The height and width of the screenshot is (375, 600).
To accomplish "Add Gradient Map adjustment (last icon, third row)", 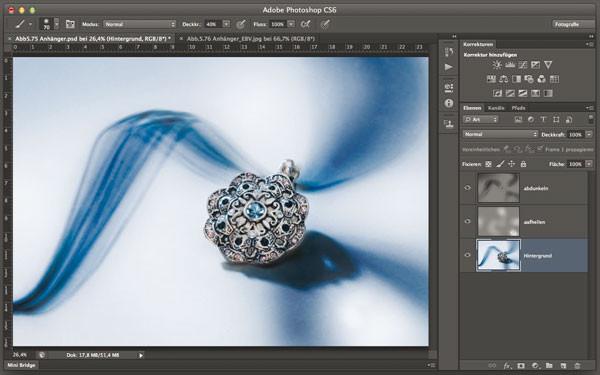I will click(548, 93).
